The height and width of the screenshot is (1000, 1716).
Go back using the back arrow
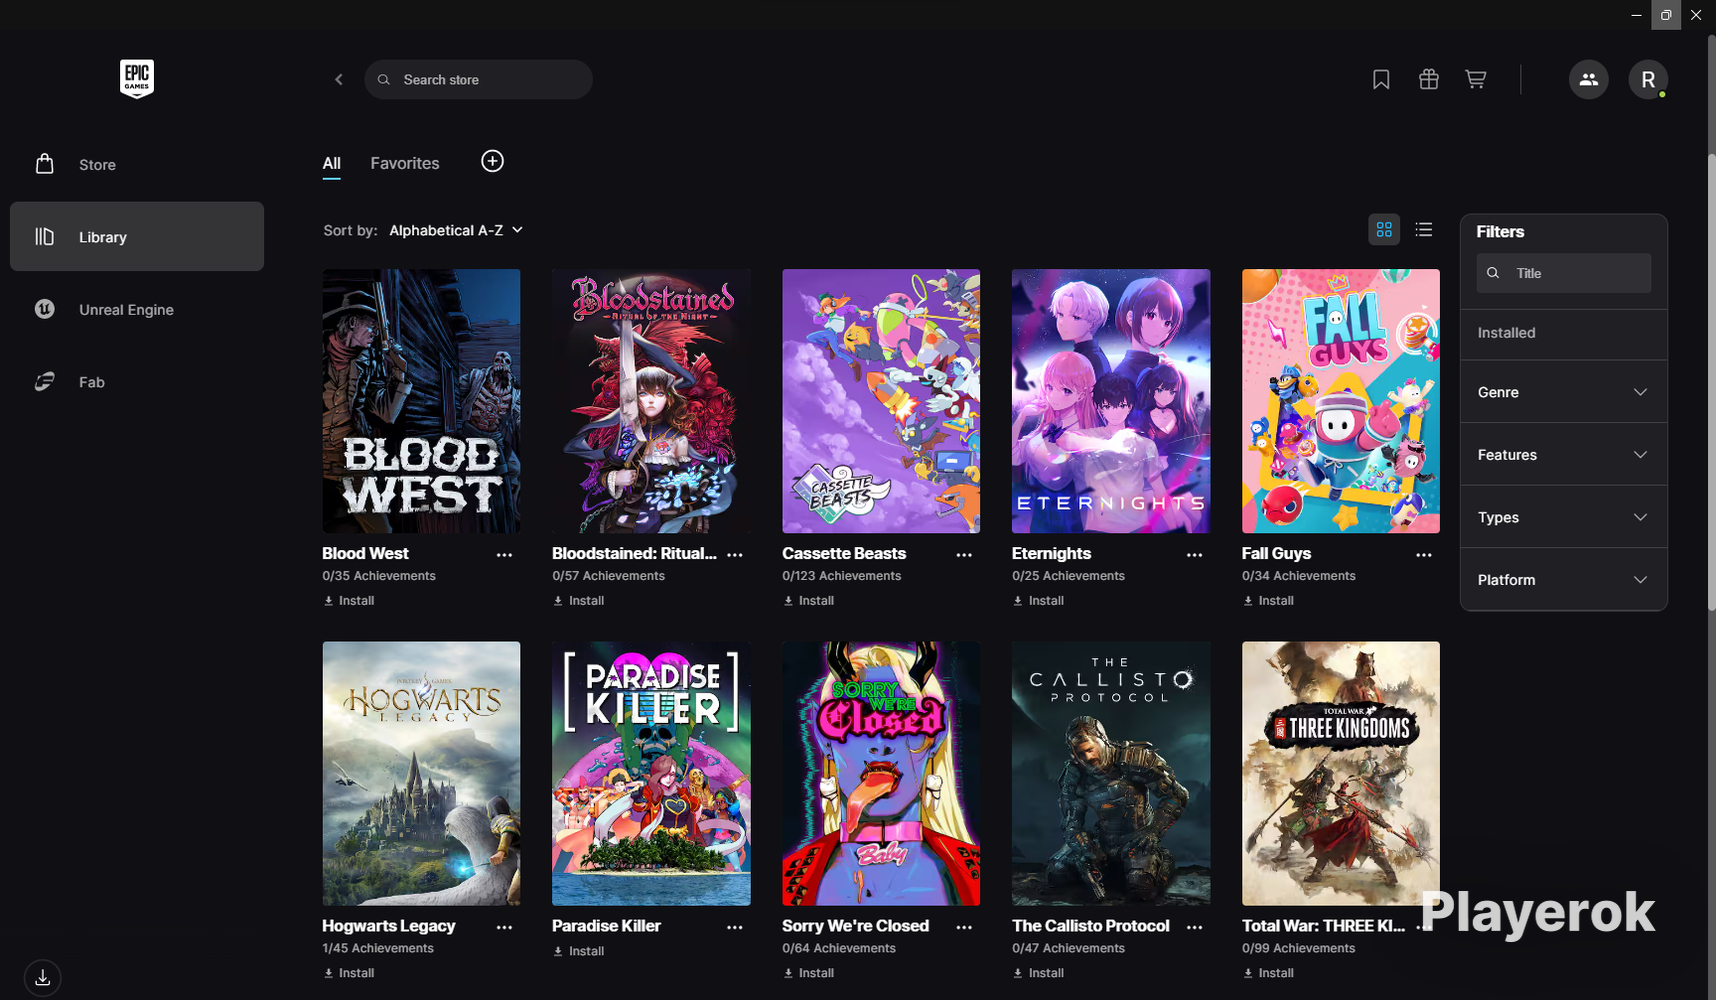click(339, 79)
